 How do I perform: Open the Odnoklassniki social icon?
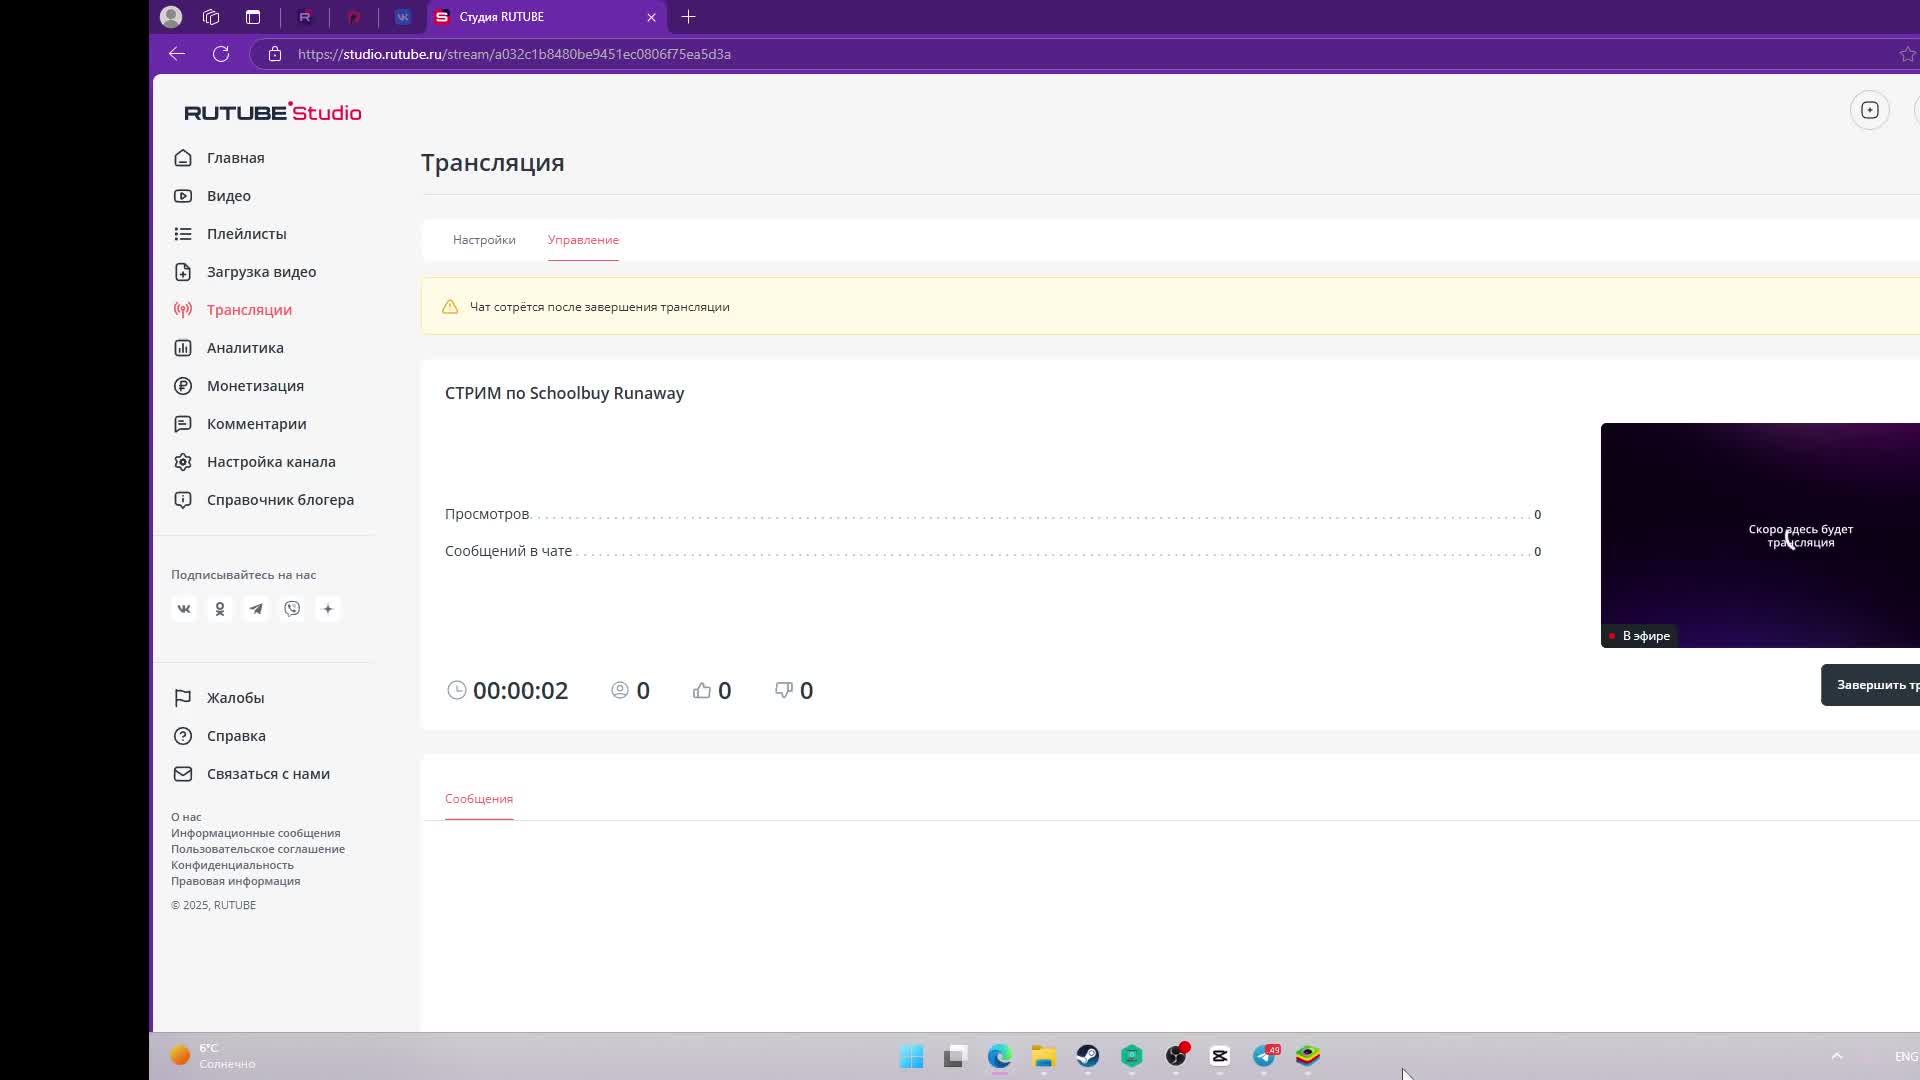coord(220,608)
